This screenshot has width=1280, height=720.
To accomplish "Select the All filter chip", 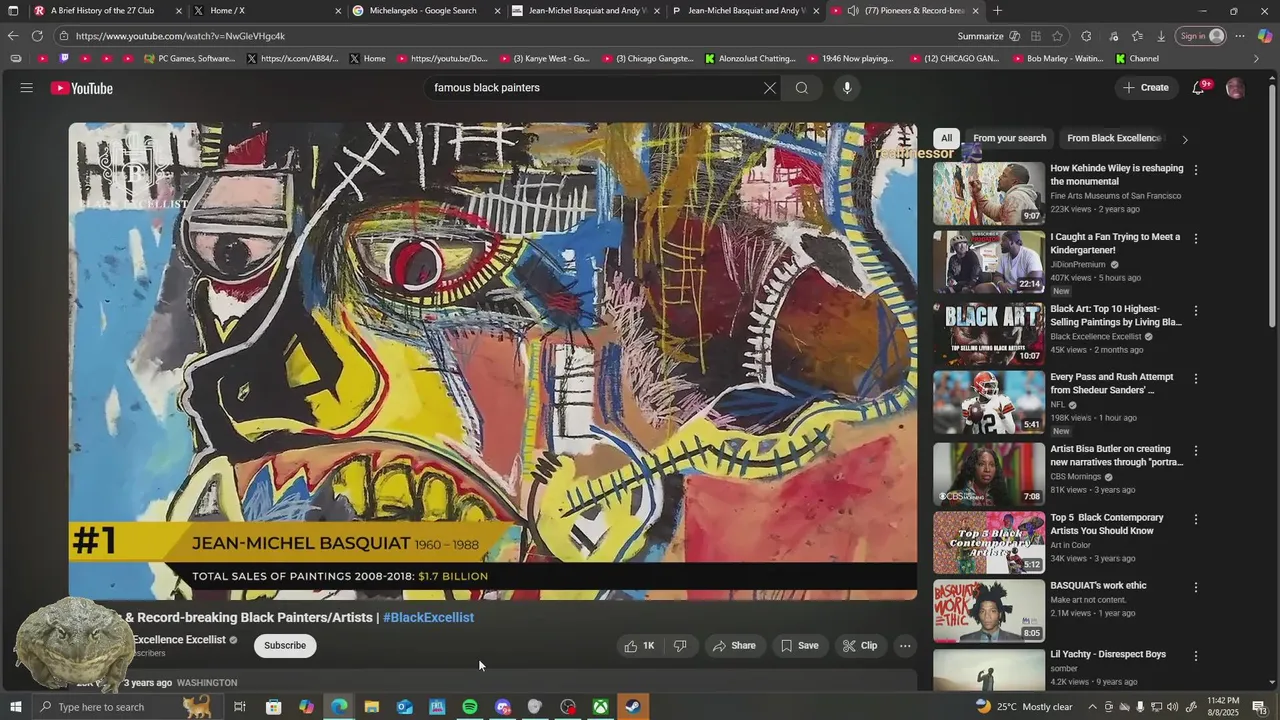I will pos(946,138).
